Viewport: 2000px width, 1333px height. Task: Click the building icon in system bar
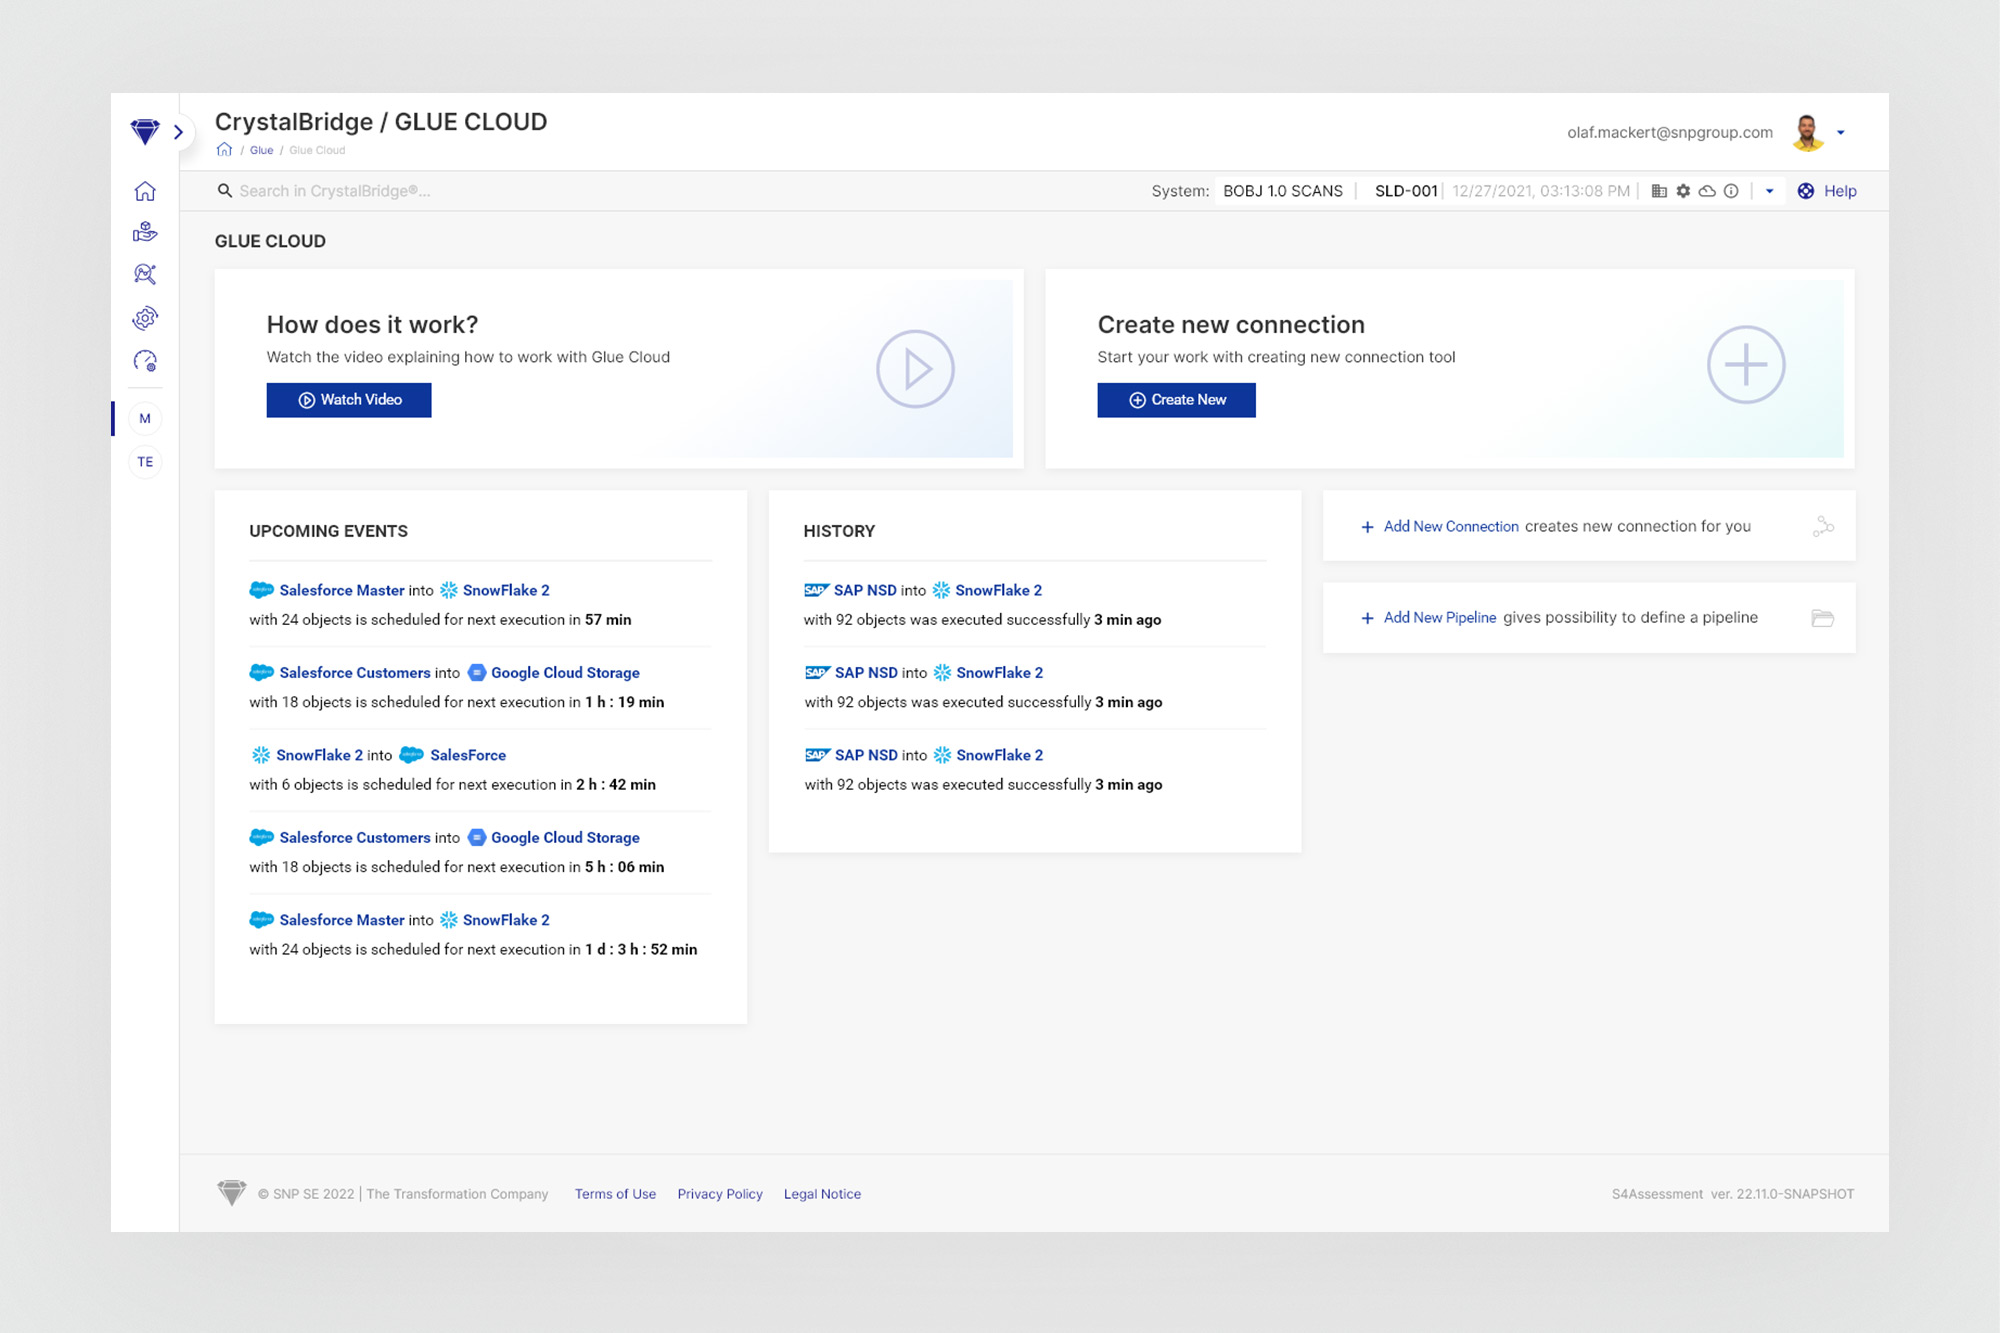[x=1659, y=191]
